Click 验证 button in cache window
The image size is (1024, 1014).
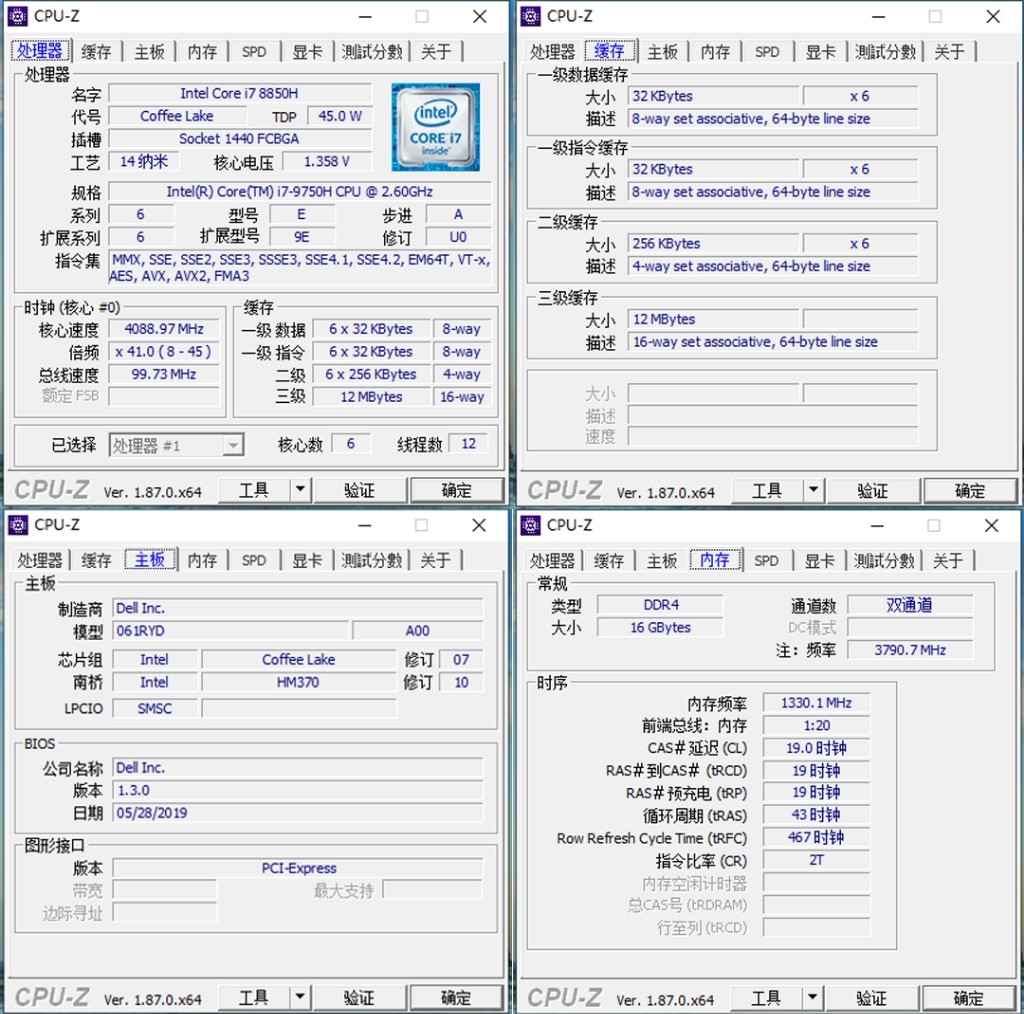click(872, 490)
